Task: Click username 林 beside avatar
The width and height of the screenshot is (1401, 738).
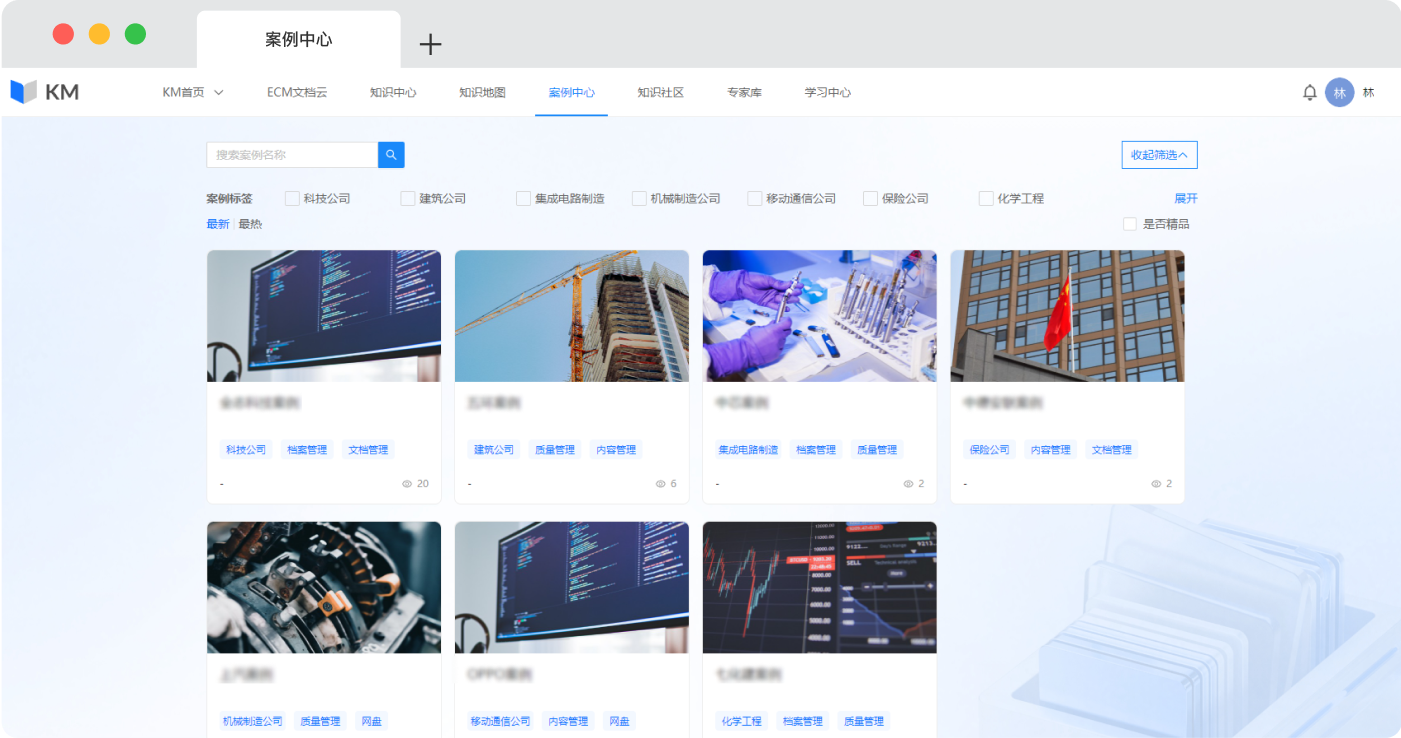Action: click(x=1368, y=92)
